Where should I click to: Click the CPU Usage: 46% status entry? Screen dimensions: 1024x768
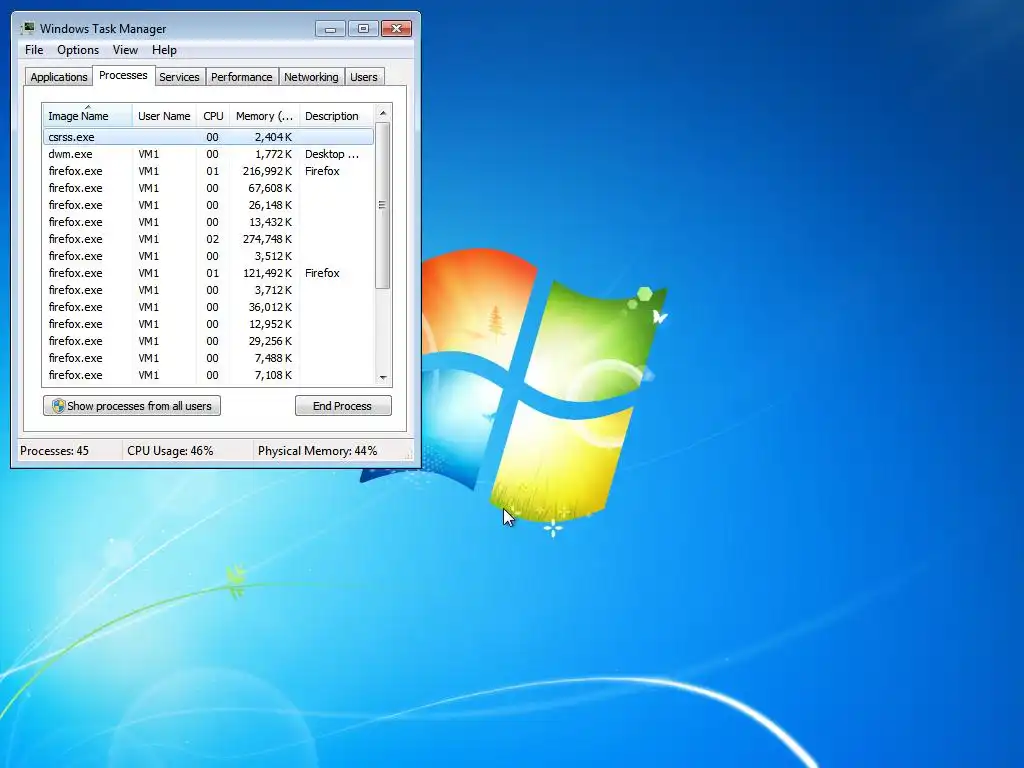[x=170, y=451]
